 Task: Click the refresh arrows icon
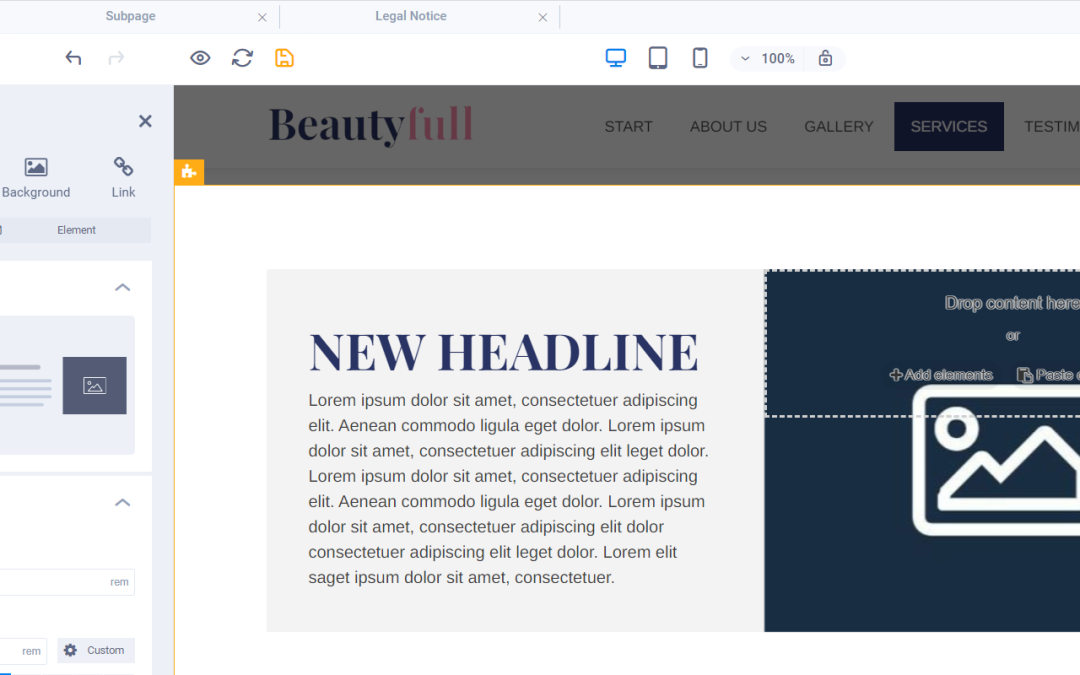coord(242,59)
